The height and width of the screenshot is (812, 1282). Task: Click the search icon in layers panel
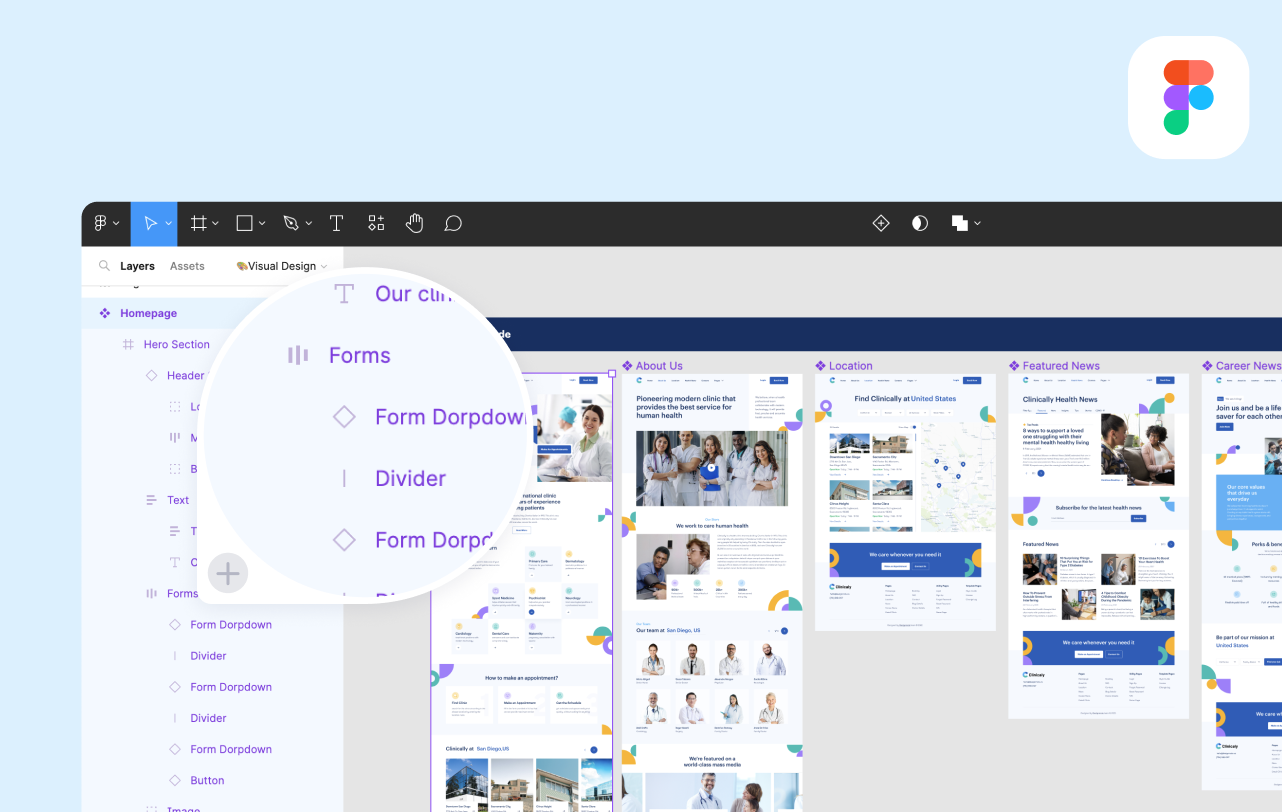(x=104, y=266)
